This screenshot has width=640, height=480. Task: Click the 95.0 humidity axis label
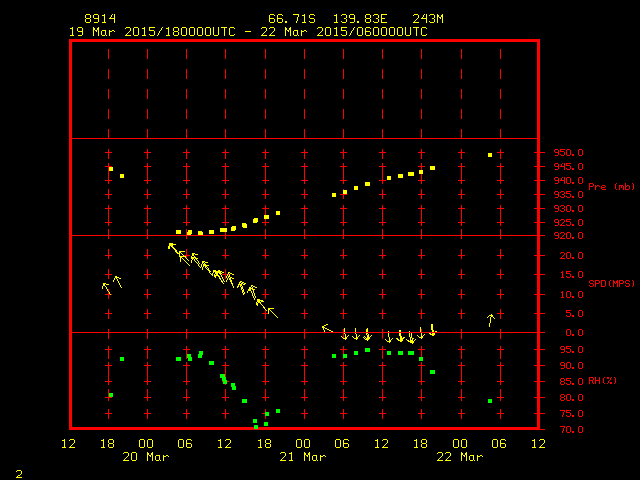tap(571, 350)
